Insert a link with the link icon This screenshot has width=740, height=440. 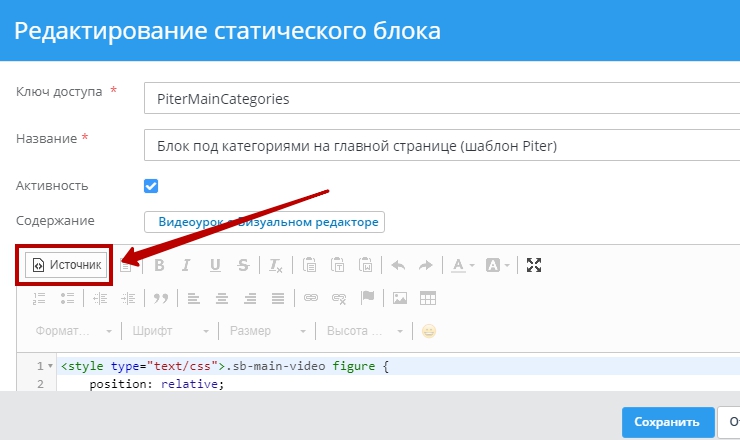[310, 298]
